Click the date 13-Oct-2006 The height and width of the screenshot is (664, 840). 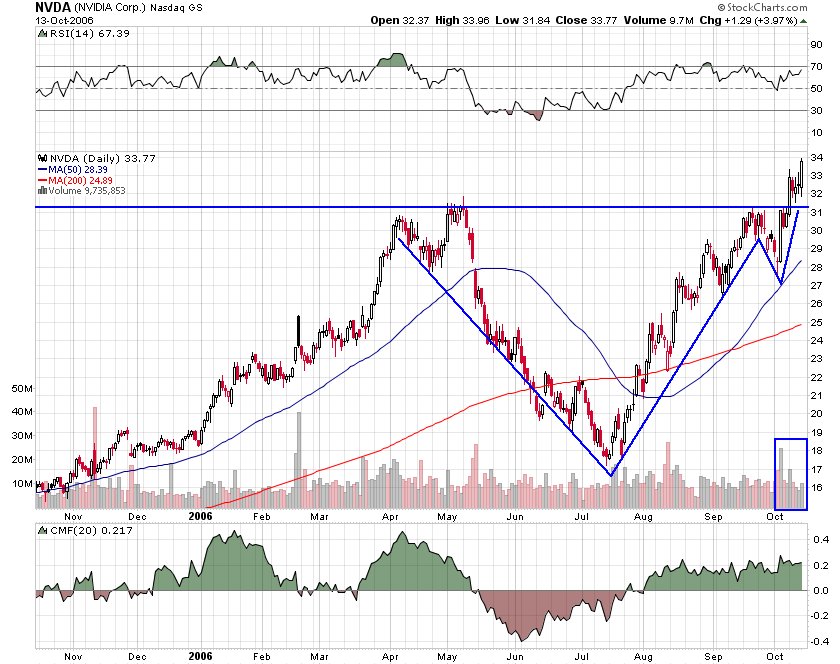point(64,20)
